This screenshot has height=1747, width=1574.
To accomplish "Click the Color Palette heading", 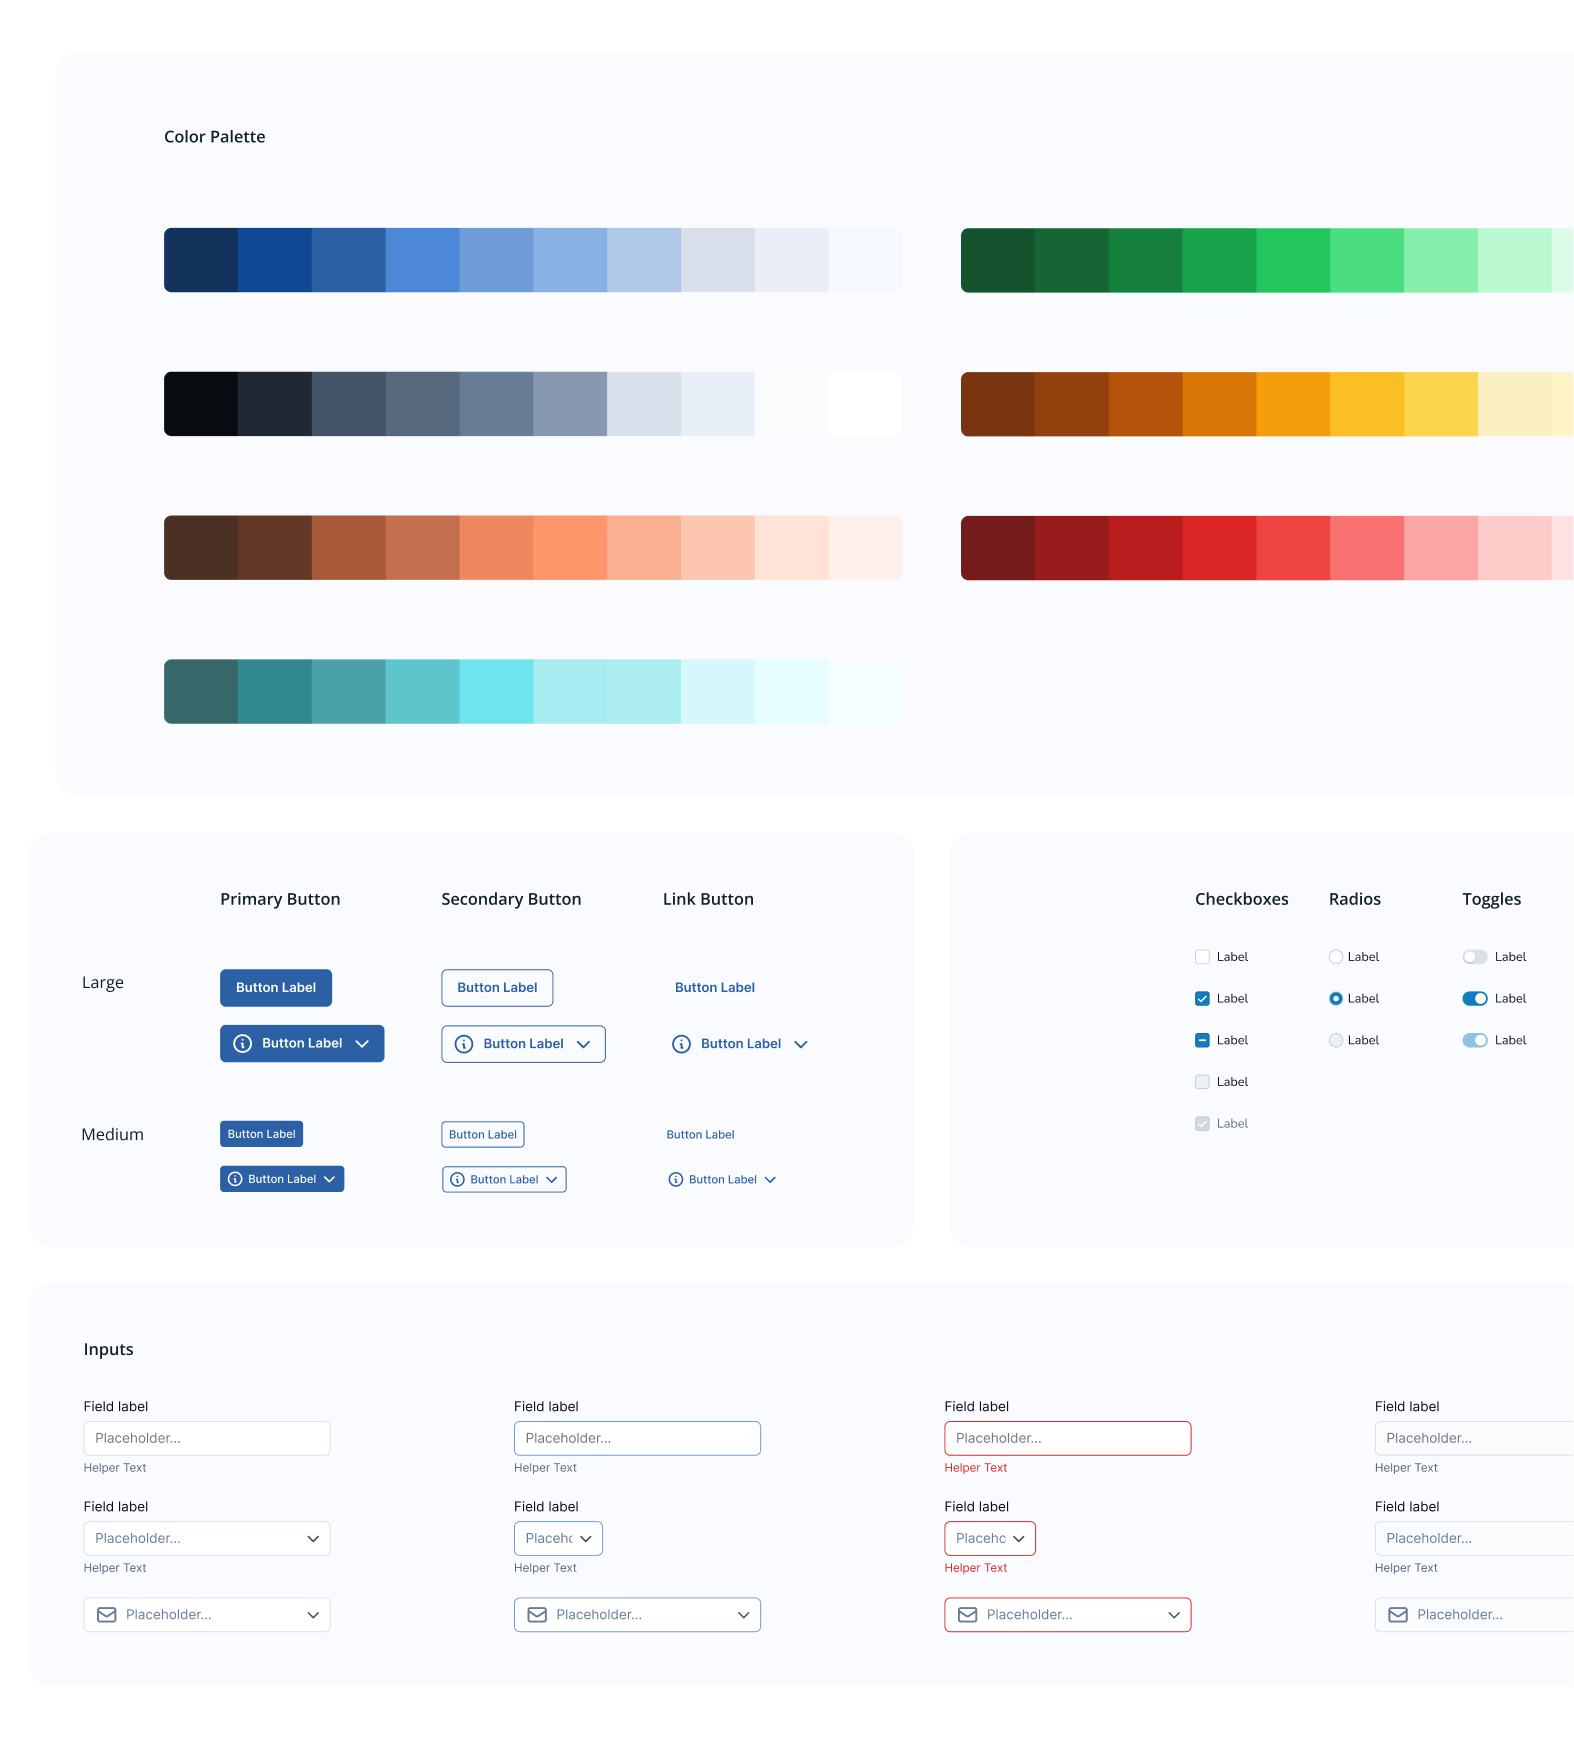I will pos(215,137).
